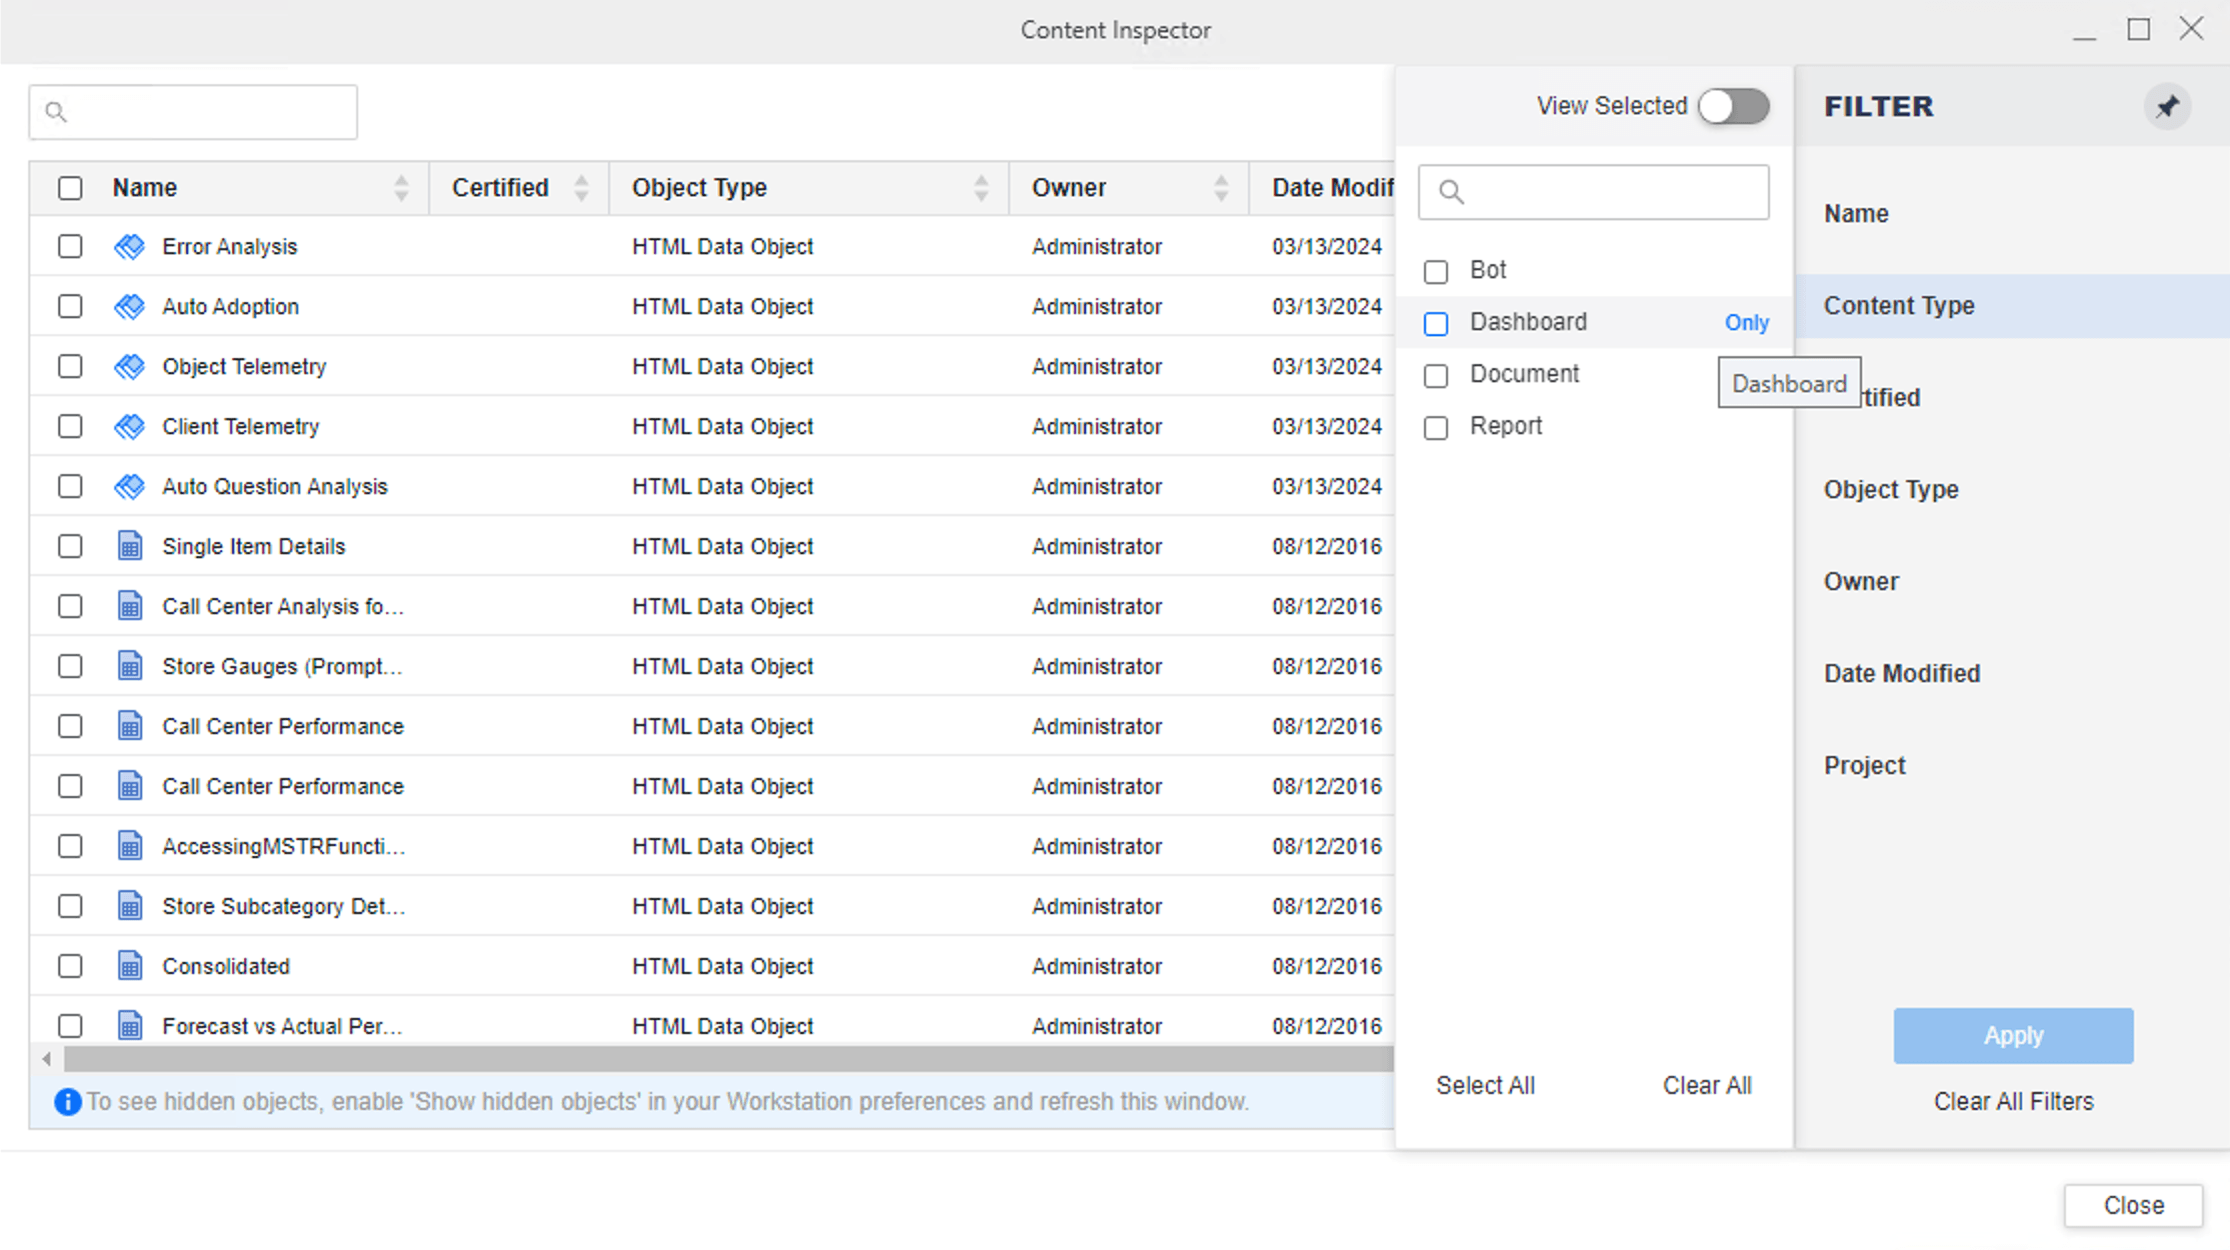Click the Auto Question Analysis dashboard icon
The height and width of the screenshot is (1250, 2230).
pyautogui.click(x=129, y=487)
